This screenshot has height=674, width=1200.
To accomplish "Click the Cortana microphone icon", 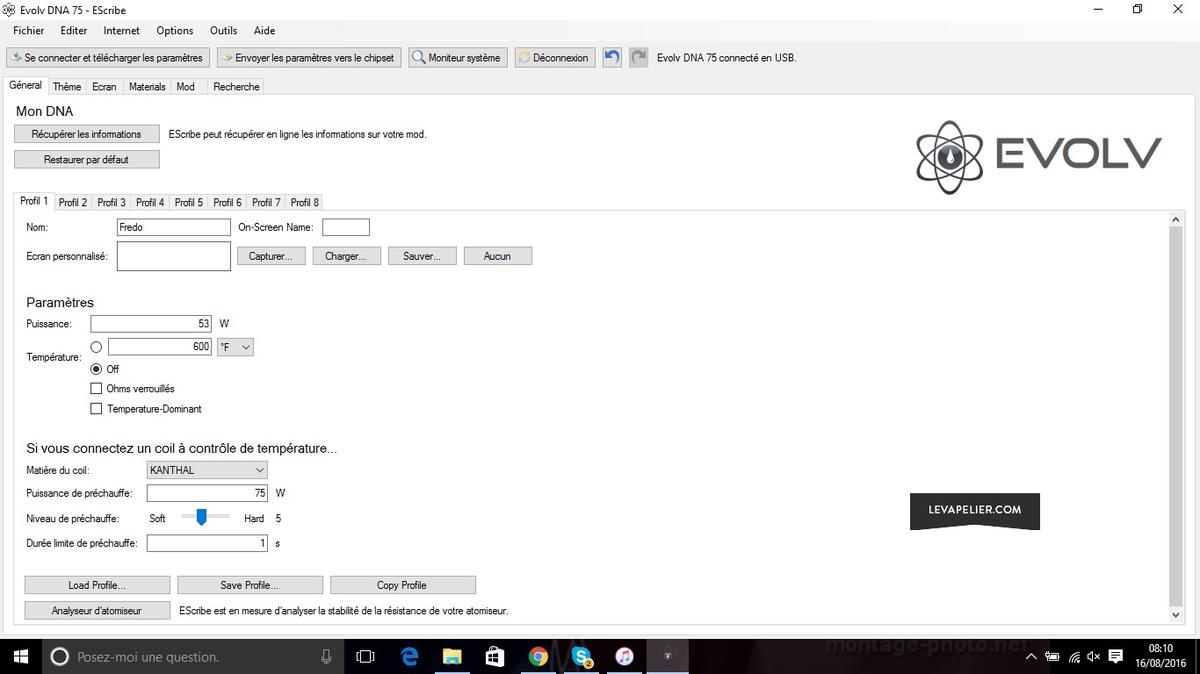I will click(326, 657).
